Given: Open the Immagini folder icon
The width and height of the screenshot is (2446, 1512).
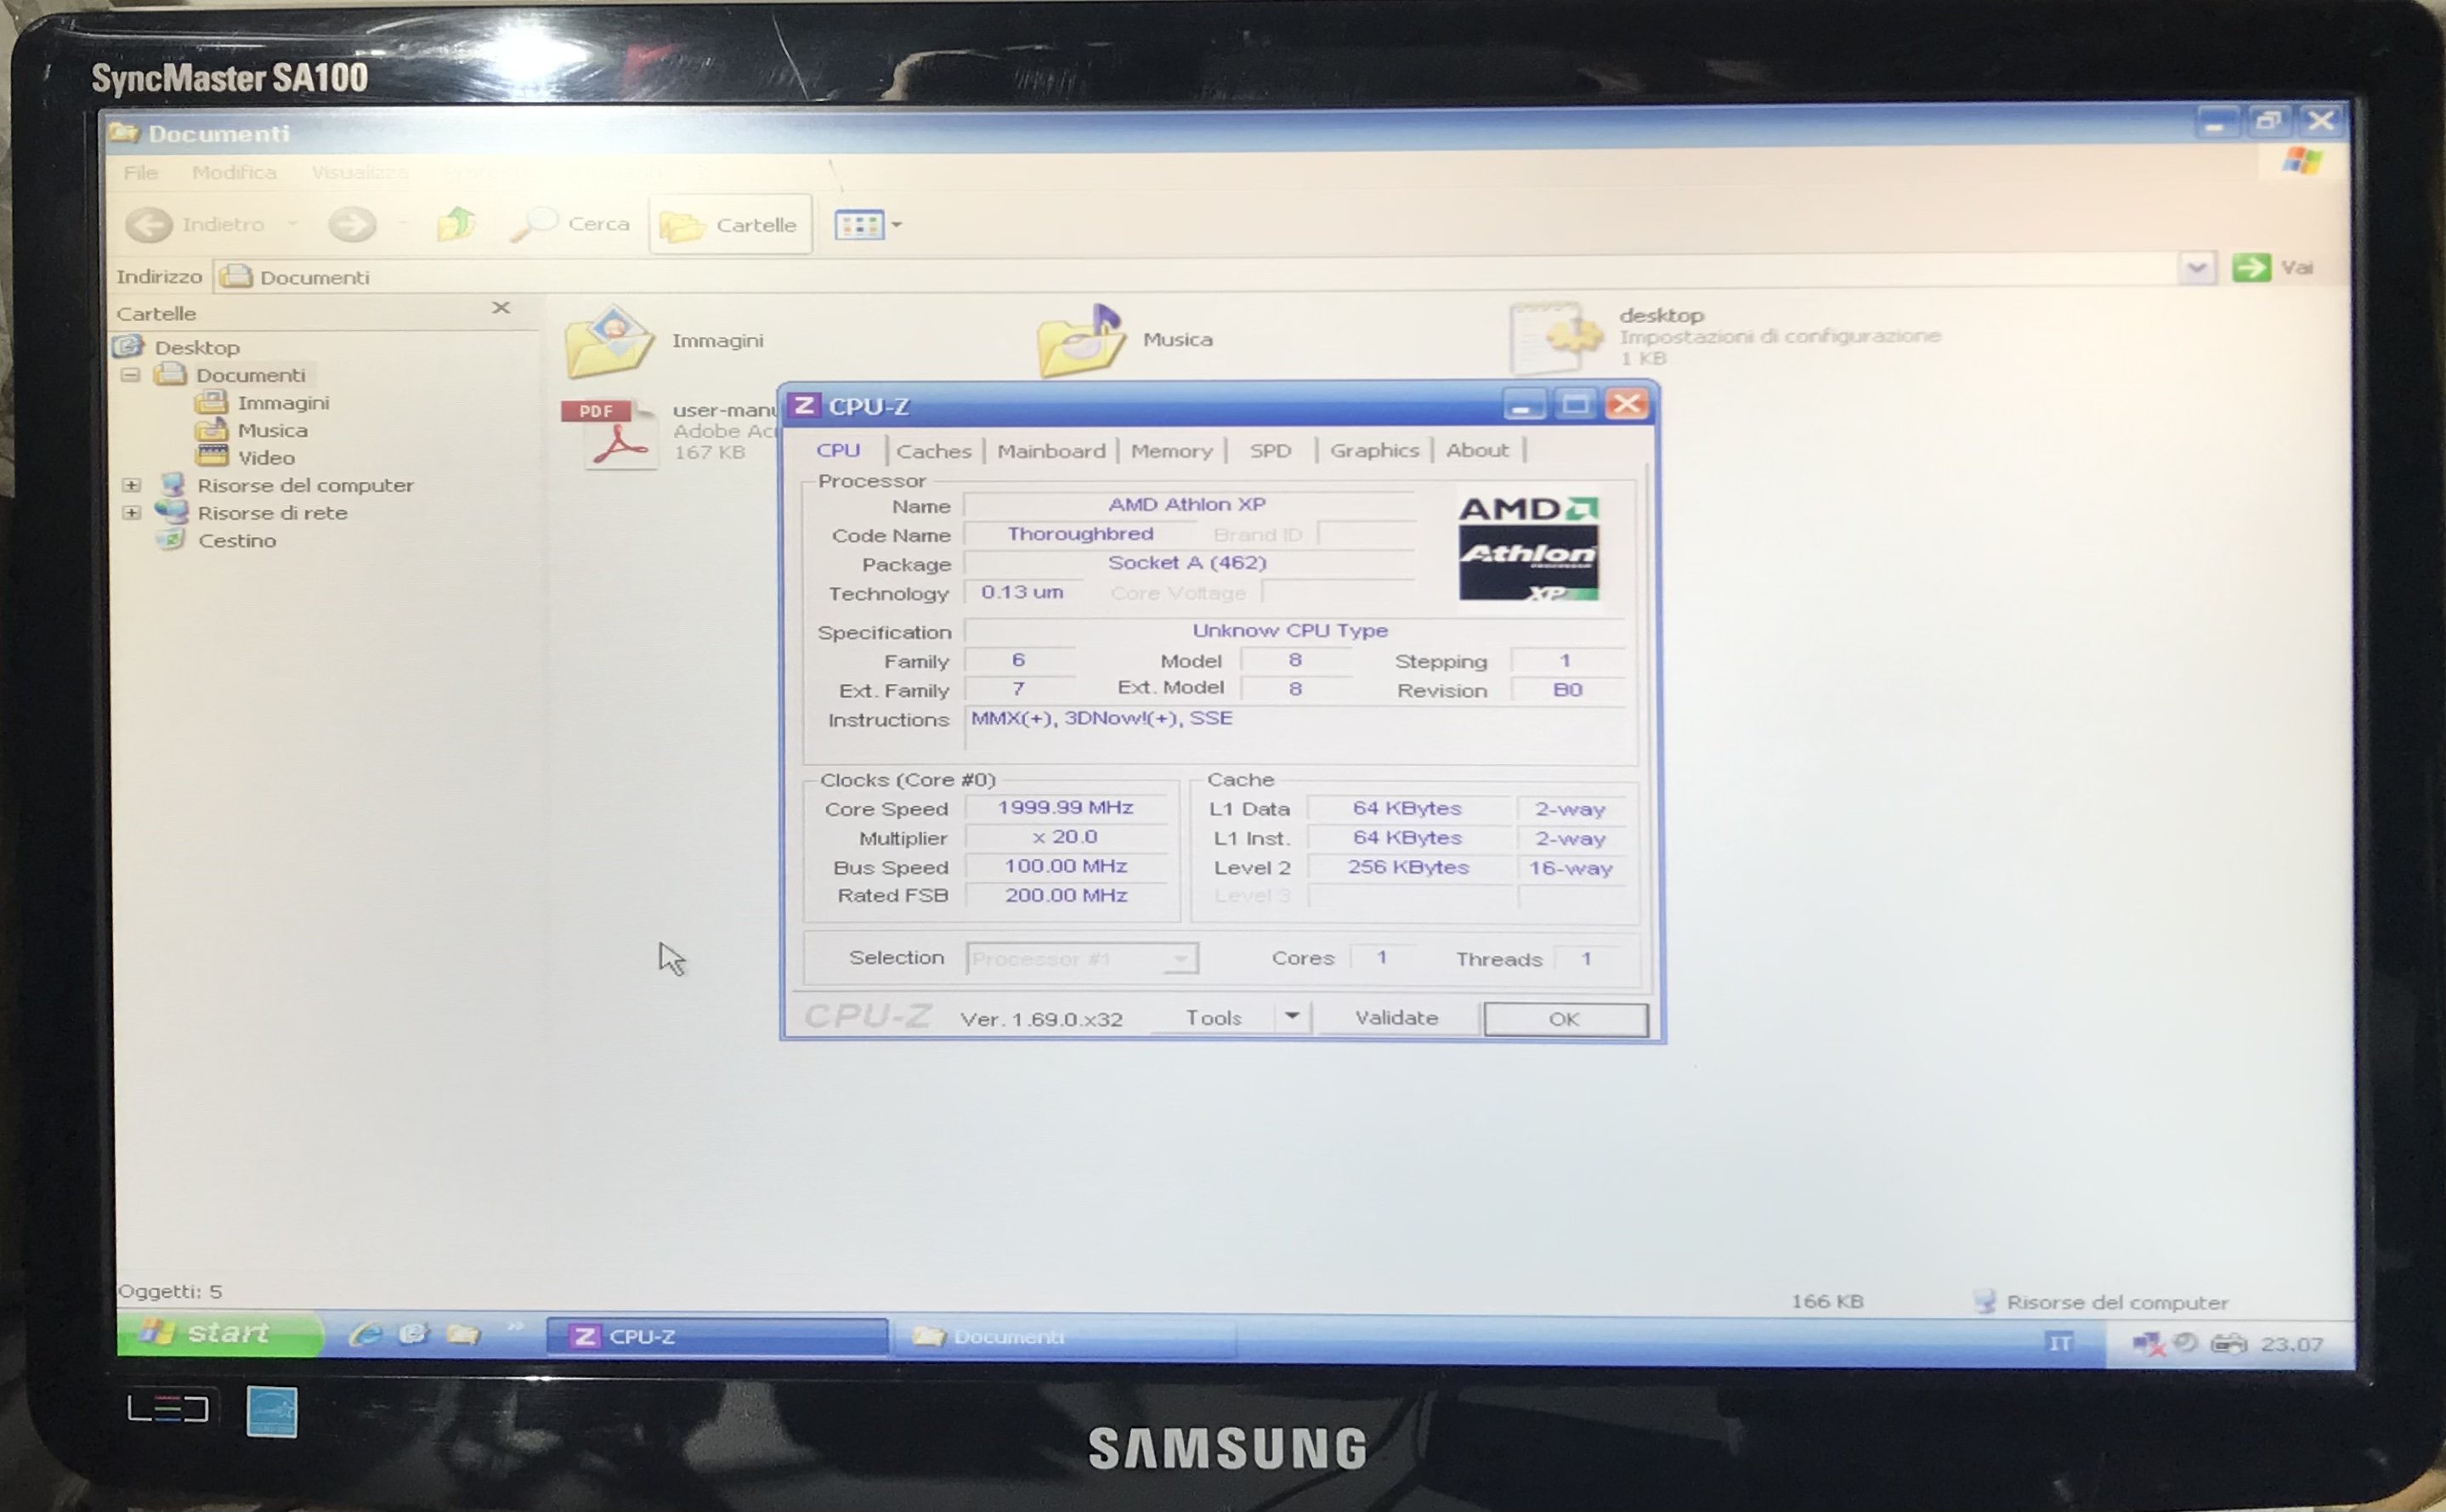Looking at the screenshot, I should coord(608,342).
